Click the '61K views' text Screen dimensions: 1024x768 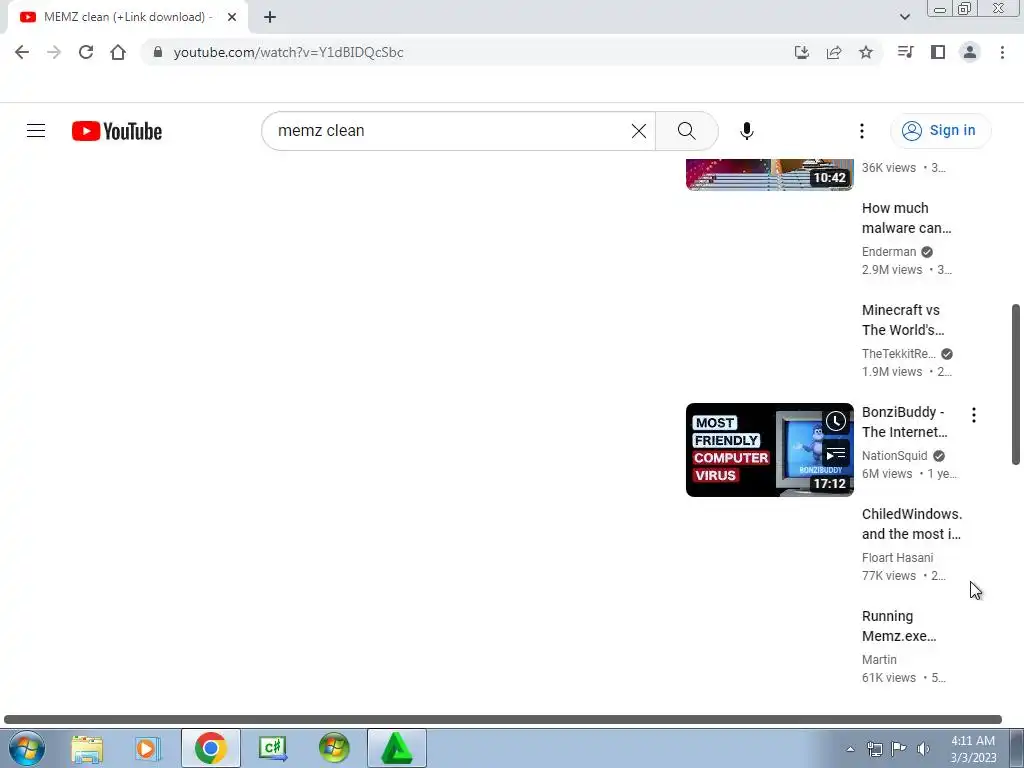889,678
